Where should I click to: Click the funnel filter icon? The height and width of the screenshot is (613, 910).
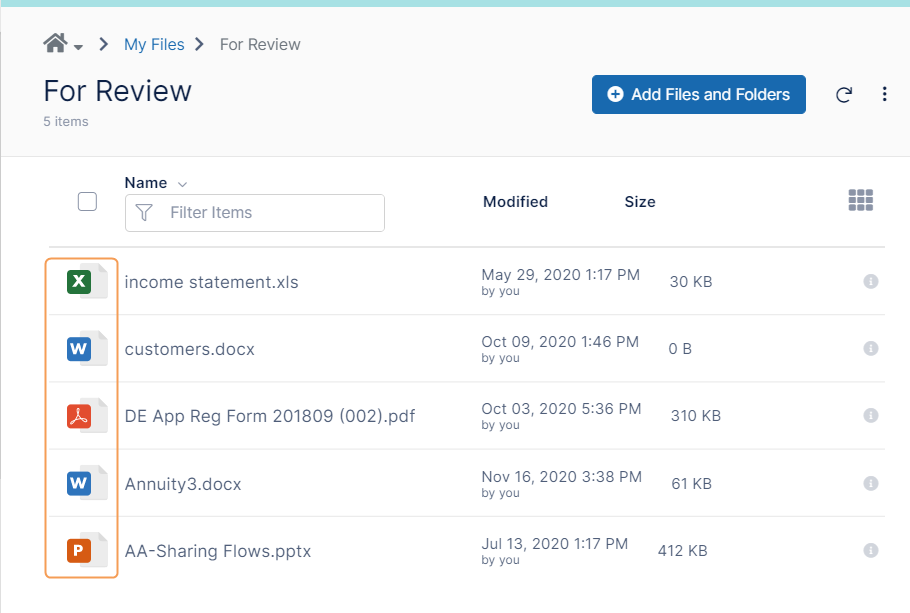[144, 212]
